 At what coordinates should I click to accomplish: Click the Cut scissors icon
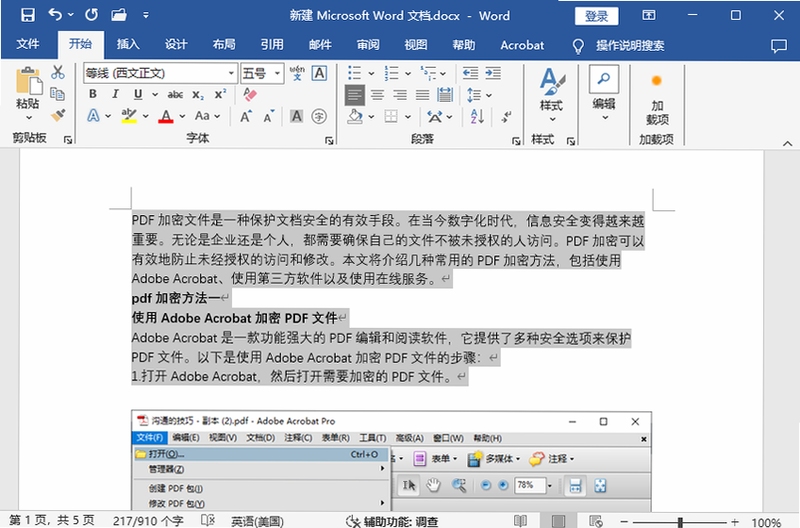click(x=58, y=72)
